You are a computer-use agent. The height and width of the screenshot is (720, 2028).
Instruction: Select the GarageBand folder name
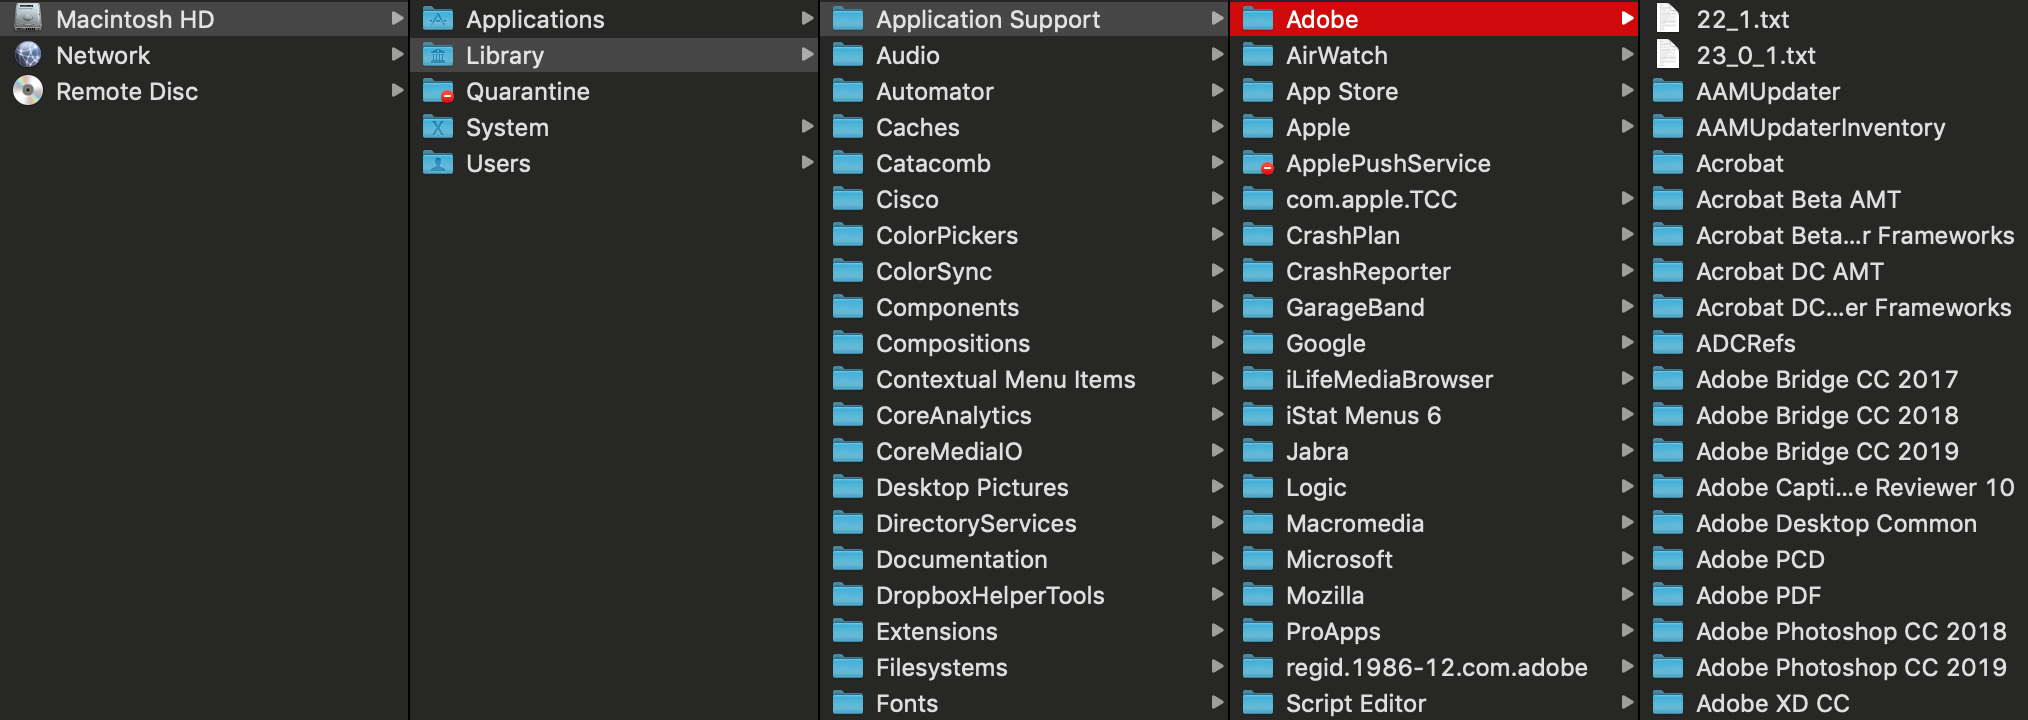tap(1355, 307)
